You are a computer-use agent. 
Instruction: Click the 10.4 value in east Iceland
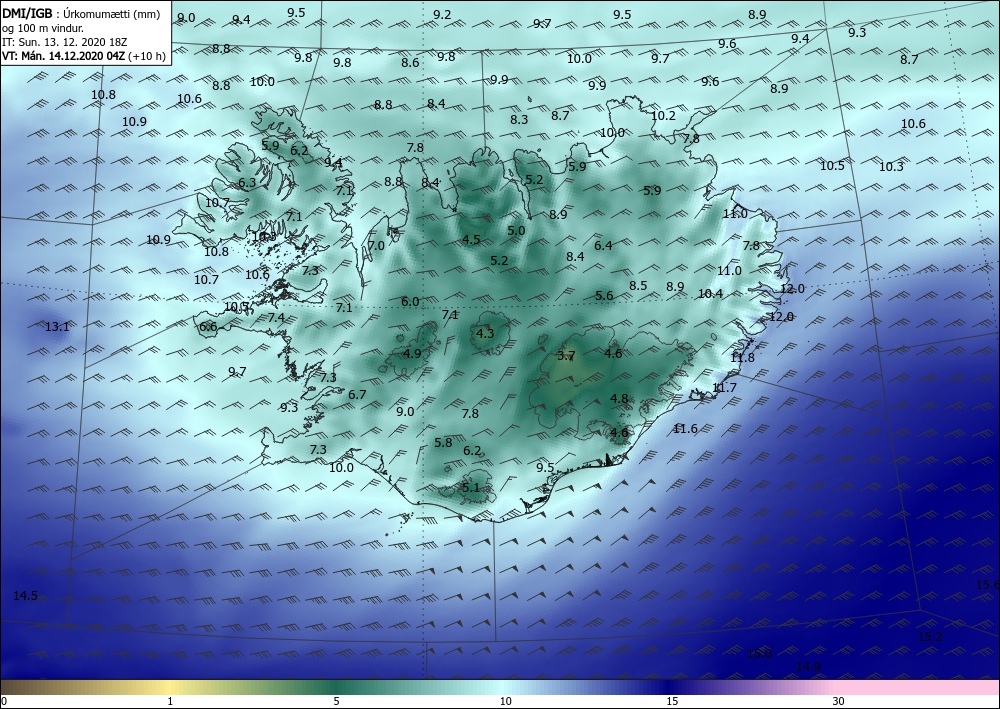click(x=710, y=293)
